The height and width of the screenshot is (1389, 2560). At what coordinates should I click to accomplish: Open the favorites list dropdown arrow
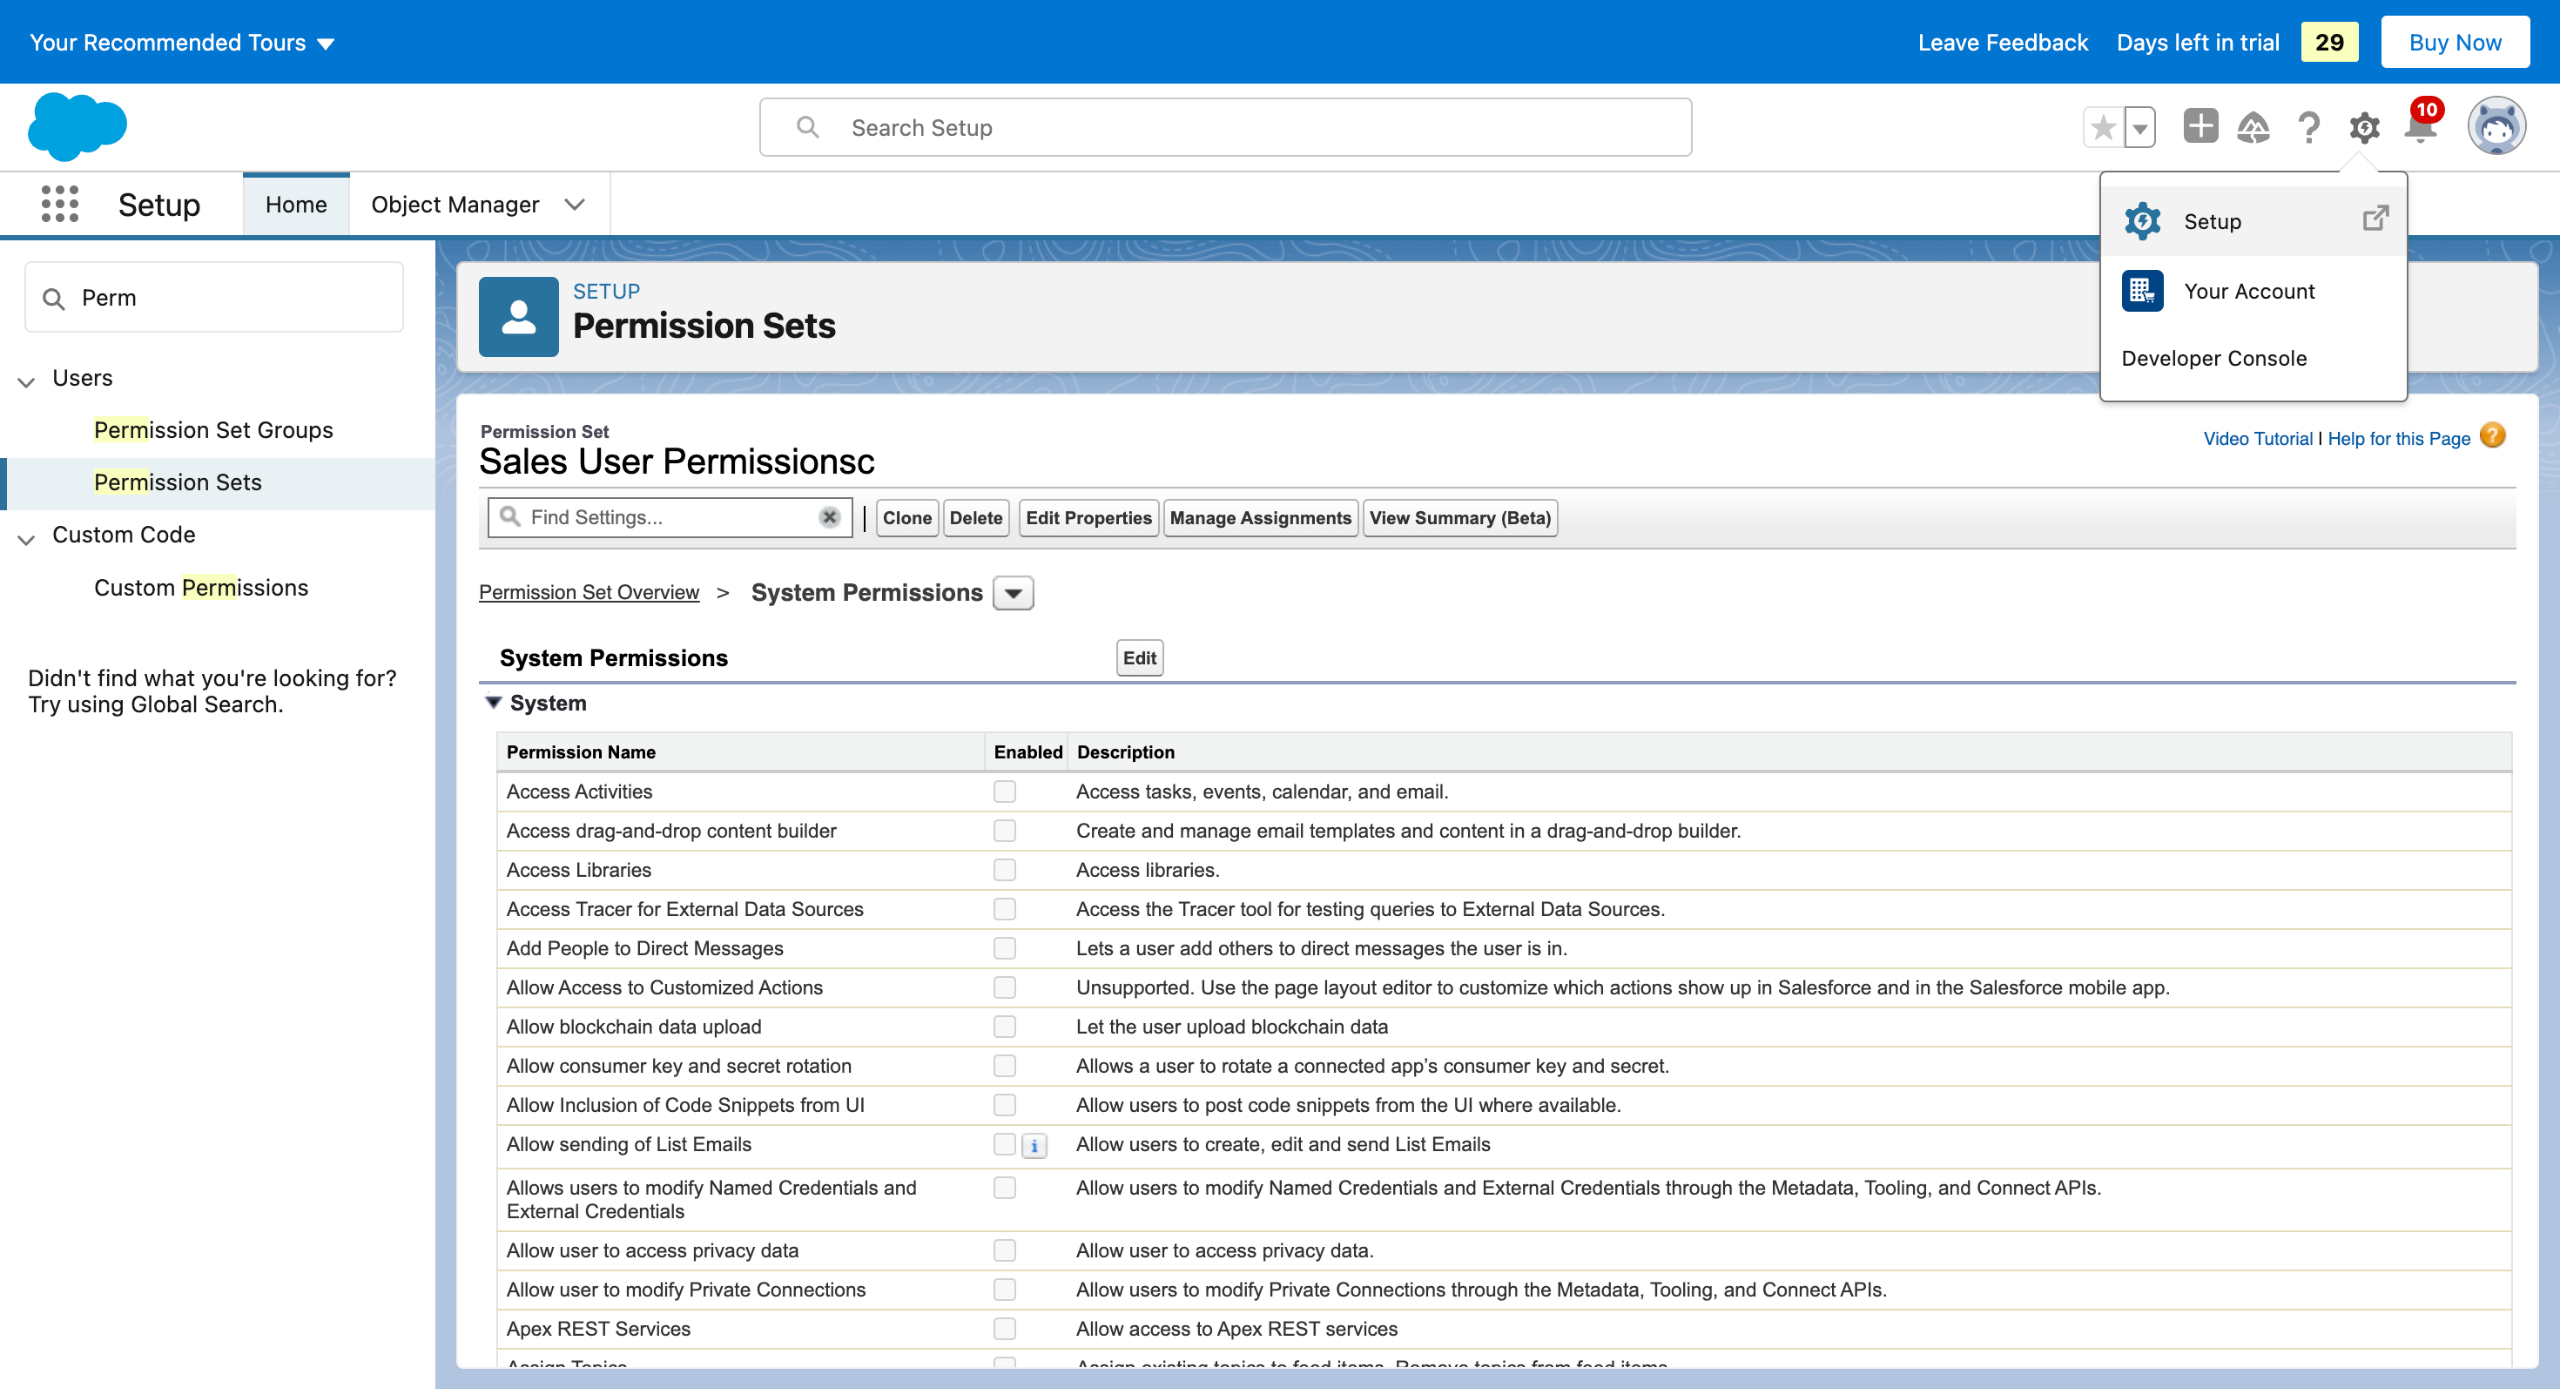[x=2139, y=127]
